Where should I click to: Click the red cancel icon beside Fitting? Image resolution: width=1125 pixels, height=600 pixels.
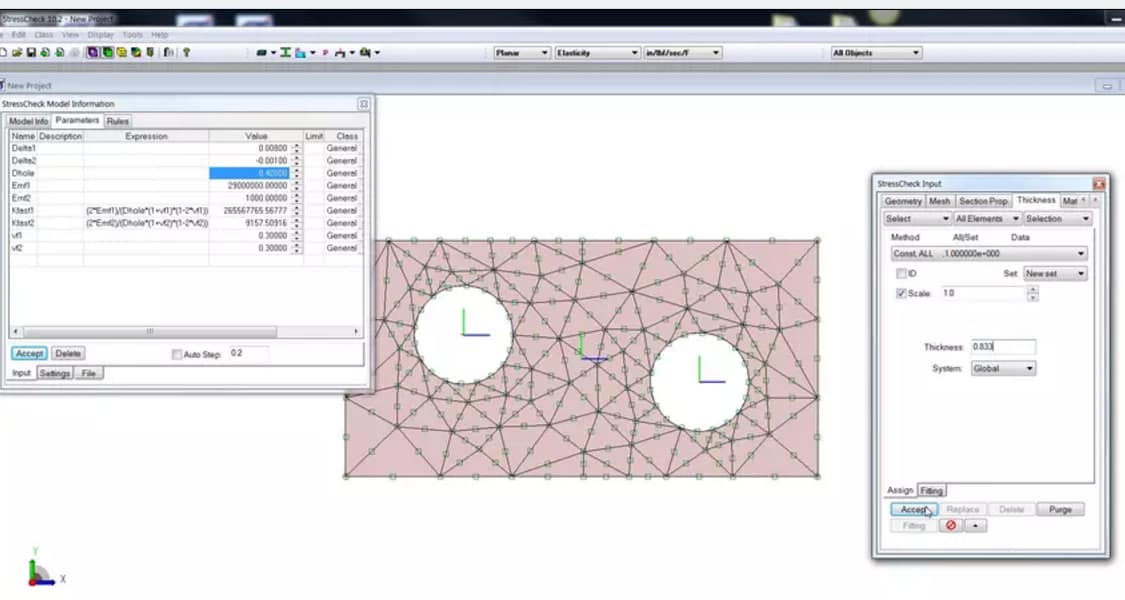coord(950,526)
